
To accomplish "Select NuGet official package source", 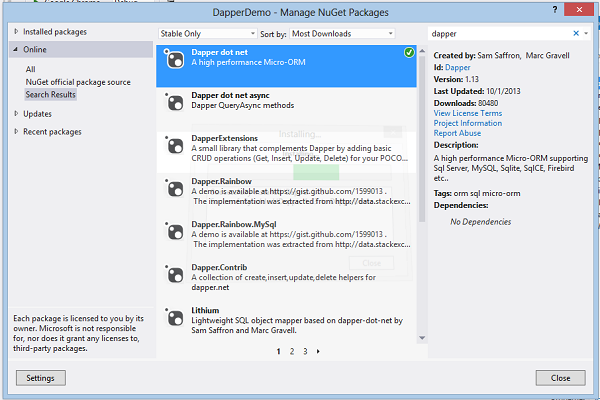I will click(78, 82).
